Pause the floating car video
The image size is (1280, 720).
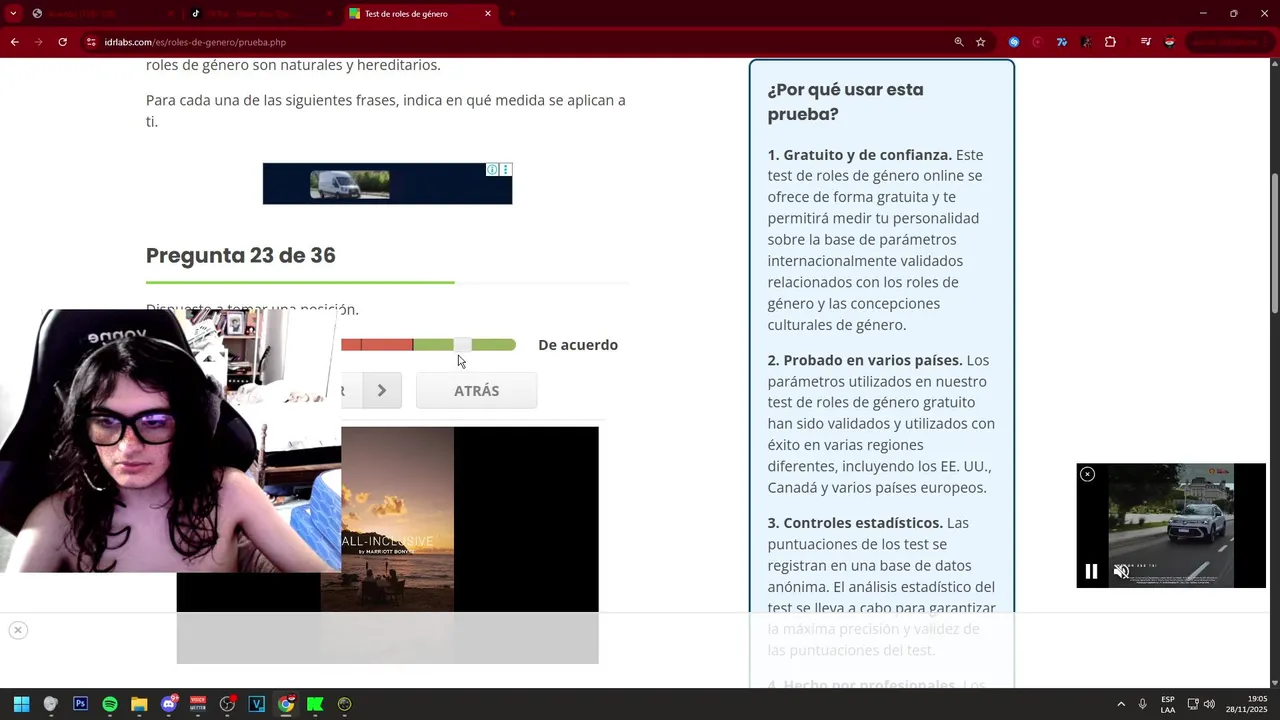(x=1091, y=572)
